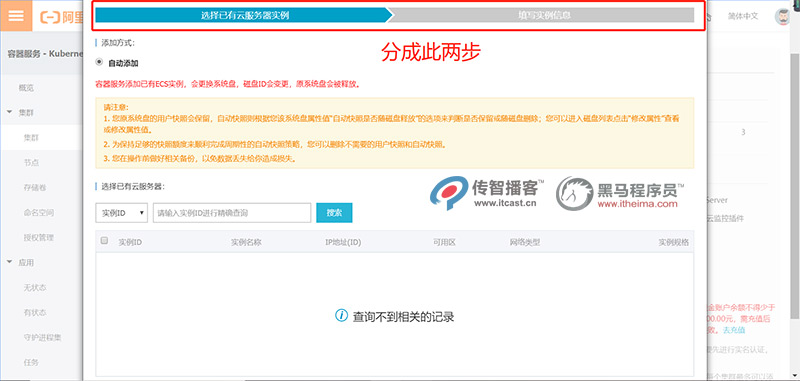Open 概览 in the sidebar
The image size is (800, 381).
pos(26,88)
